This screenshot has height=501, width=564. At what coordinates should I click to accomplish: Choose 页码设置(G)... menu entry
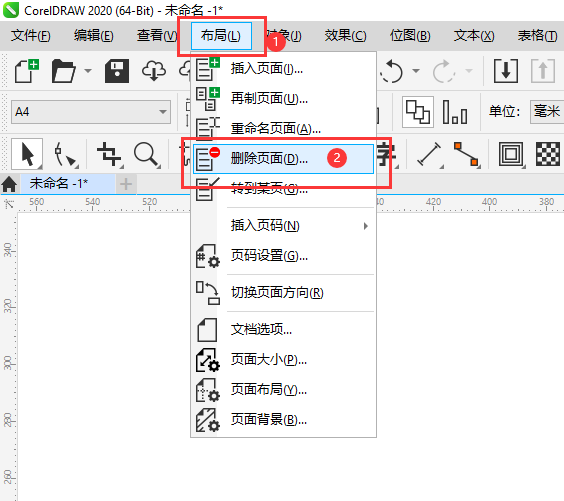coord(283,256)
